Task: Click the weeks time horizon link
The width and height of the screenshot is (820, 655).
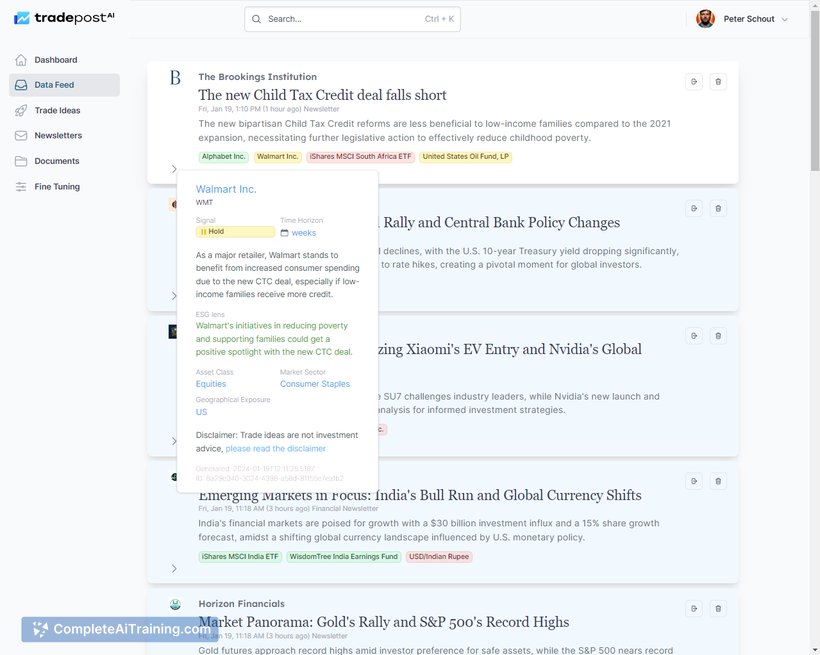Action: tap(304, 233)
